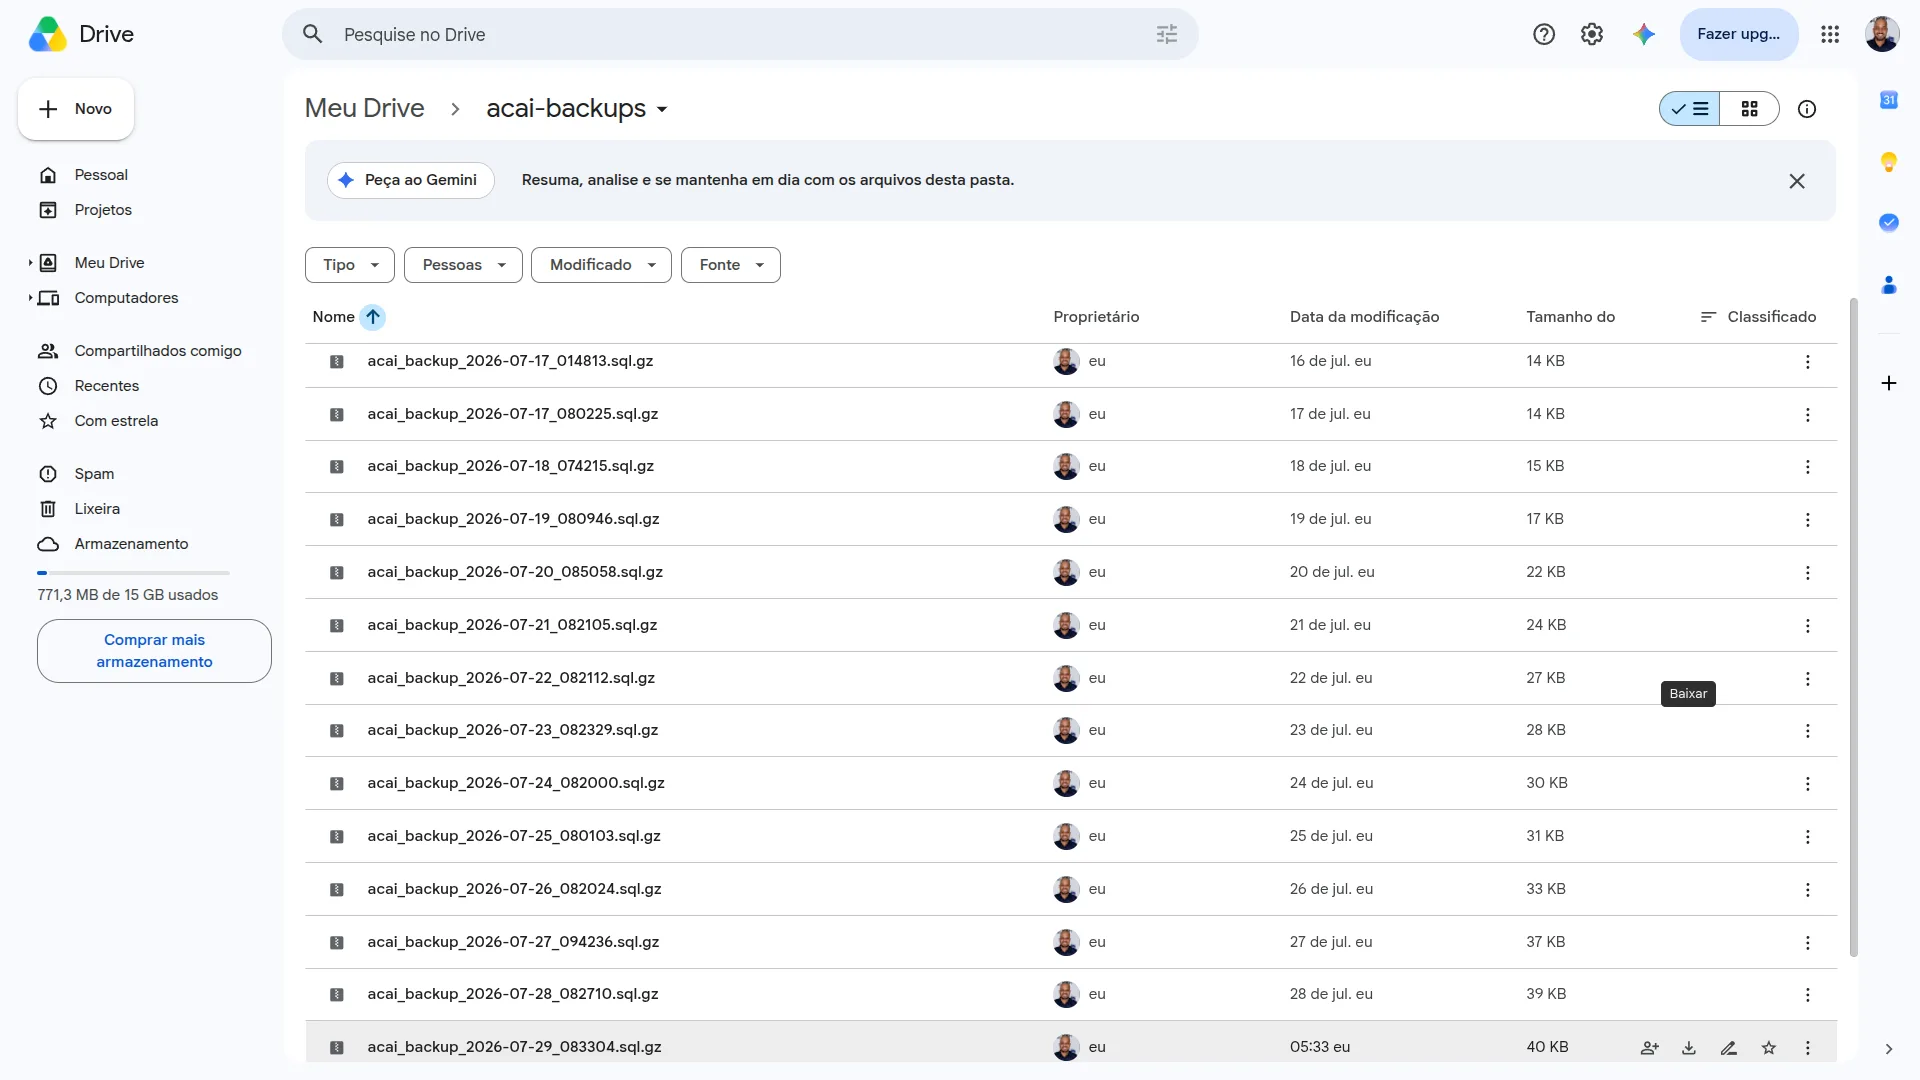Open the Pessoas filter dropdown

463,265
